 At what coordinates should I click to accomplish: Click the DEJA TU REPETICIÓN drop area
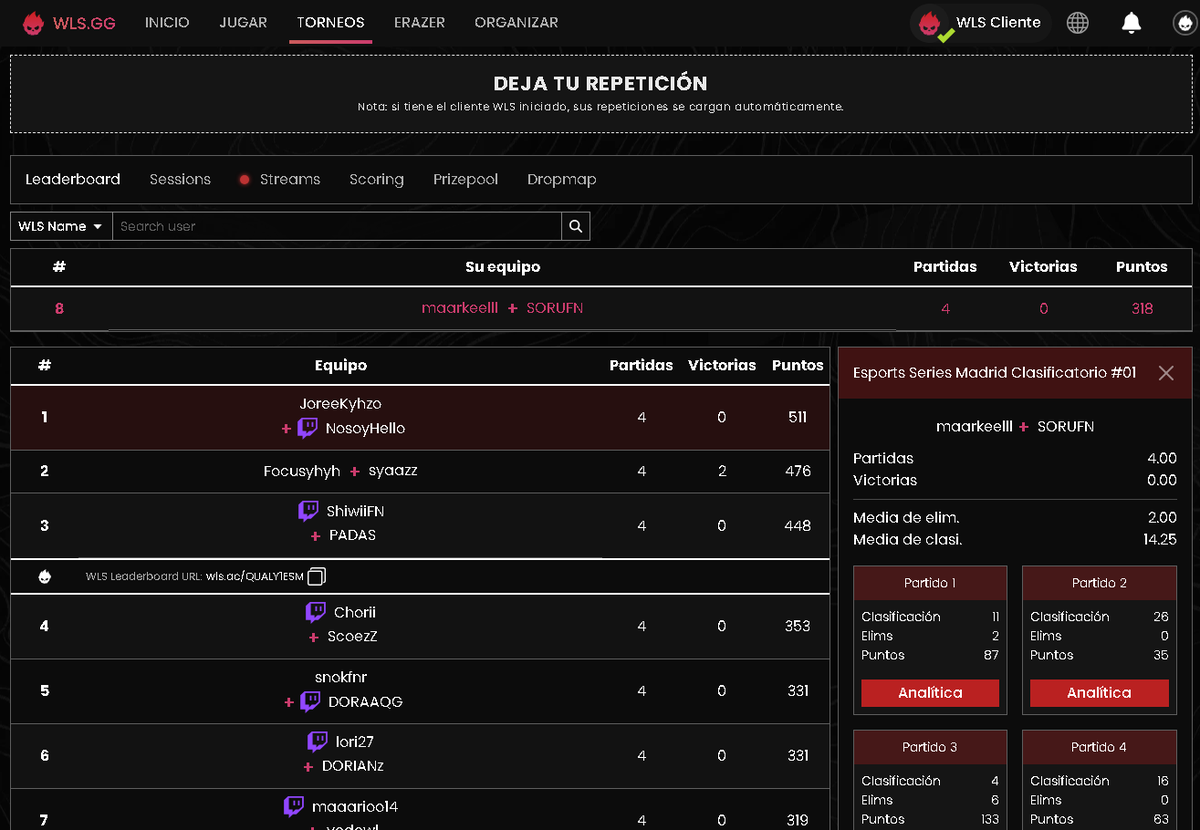click(x=601, y=94)
